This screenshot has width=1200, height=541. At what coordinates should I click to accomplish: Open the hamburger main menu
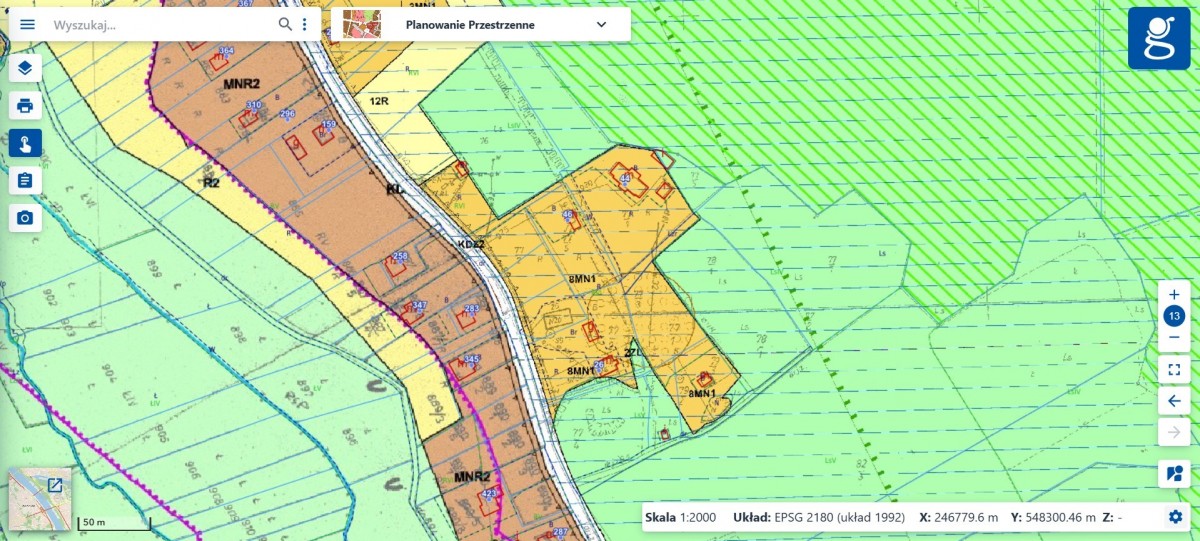(27, 24)
